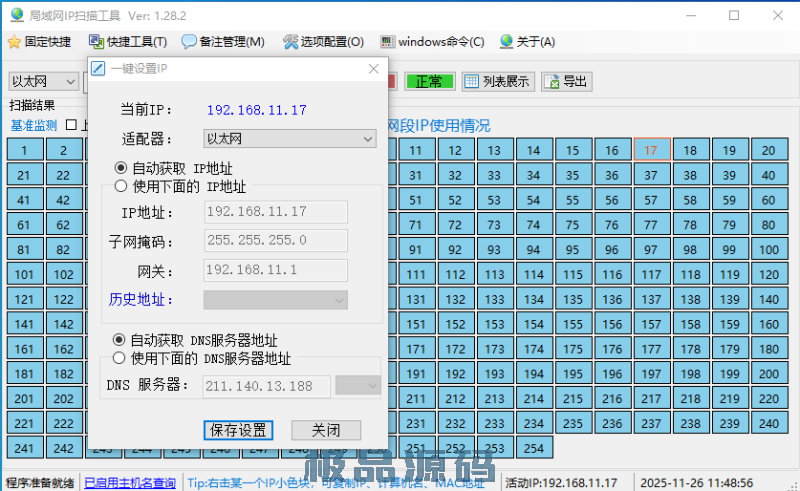The height and width of the screenshot is (491, 800).
Task: Click the 选项配置 wrench icon
Action: pyautogui.click(x=290, y=42)
